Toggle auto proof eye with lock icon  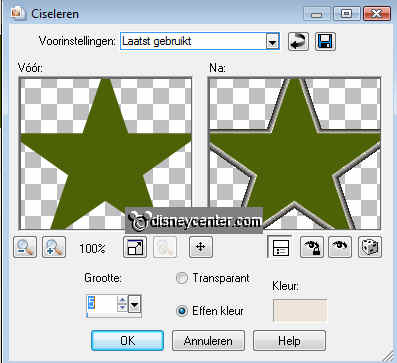click(x=312, y=247)
